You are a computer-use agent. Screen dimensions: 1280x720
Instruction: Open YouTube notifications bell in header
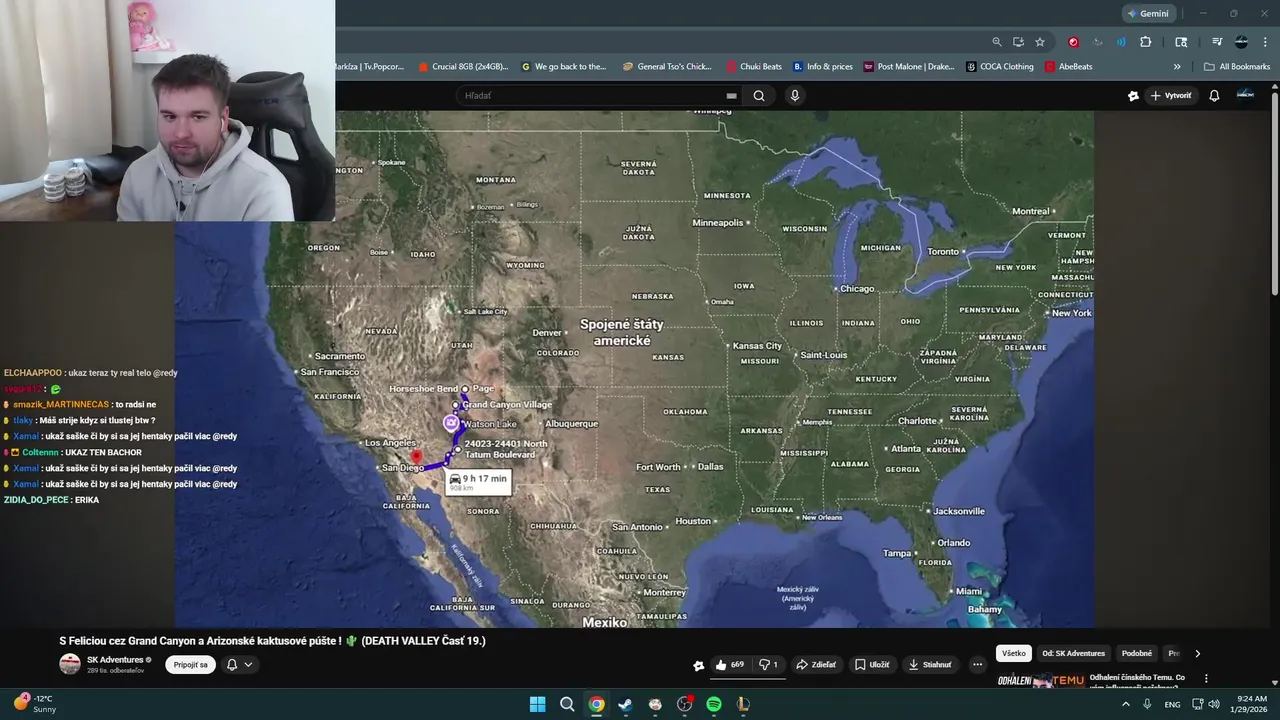coord(1214,96)
